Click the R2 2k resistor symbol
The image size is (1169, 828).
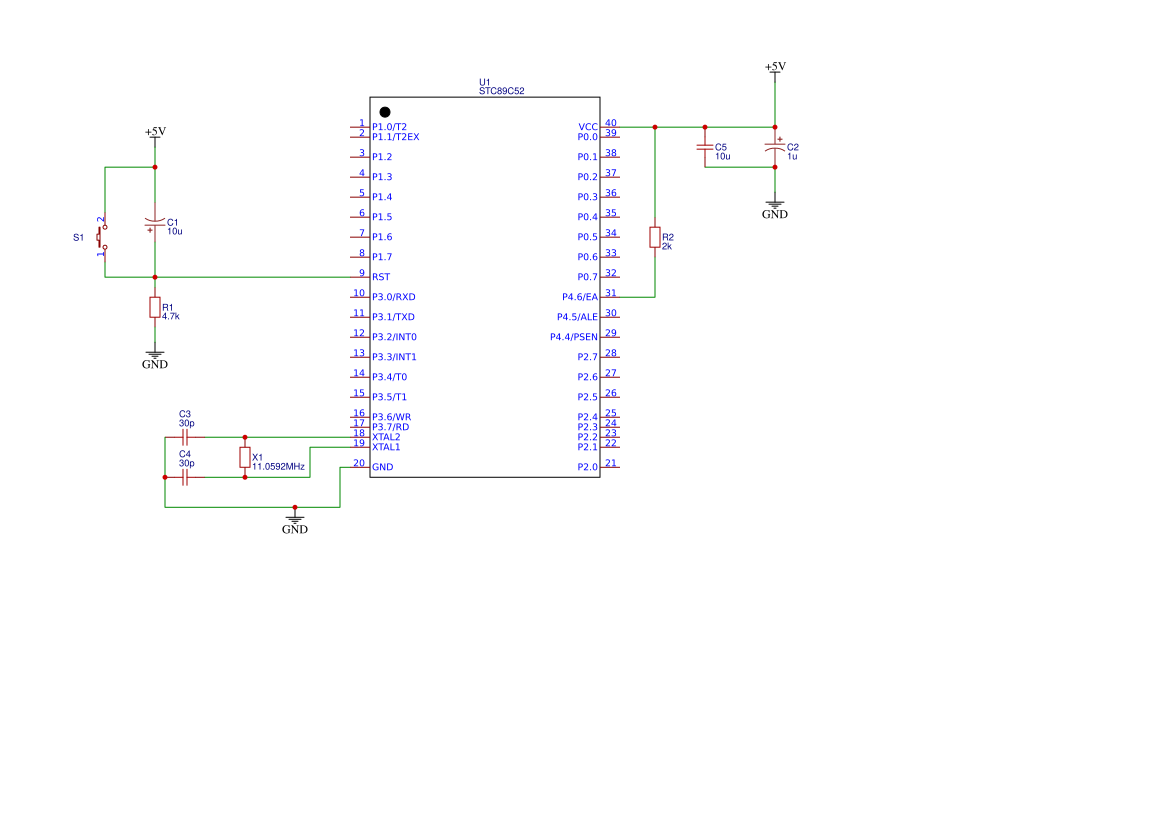coord(654,237)
